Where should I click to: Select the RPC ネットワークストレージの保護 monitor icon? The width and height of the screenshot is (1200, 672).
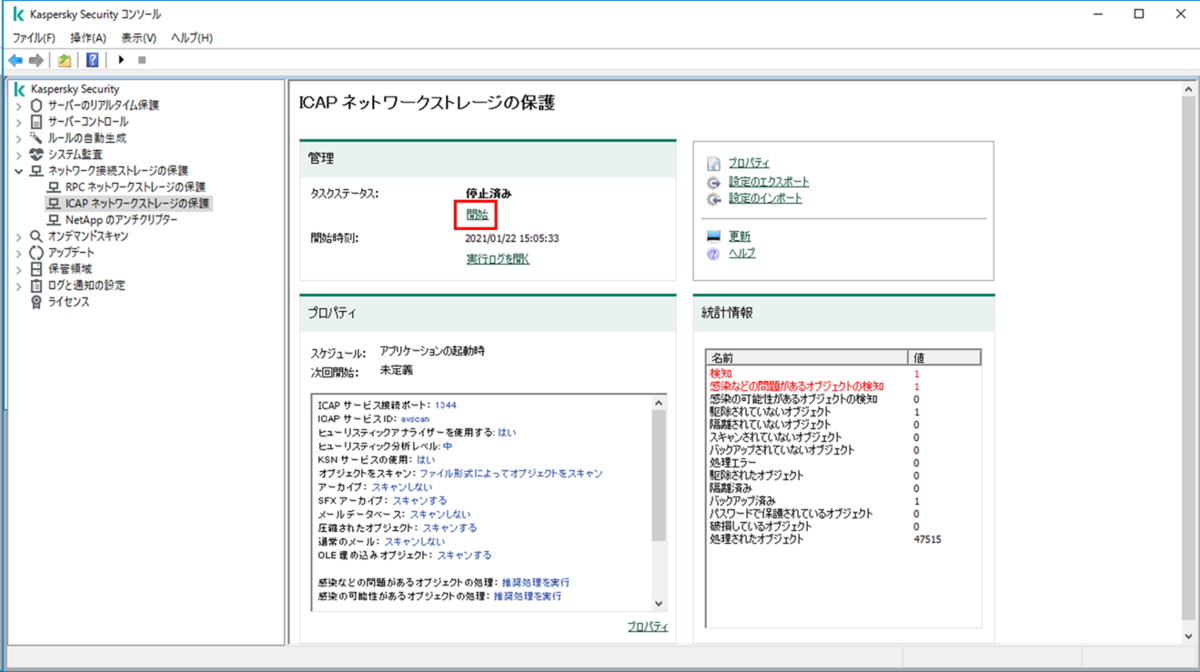55,187
